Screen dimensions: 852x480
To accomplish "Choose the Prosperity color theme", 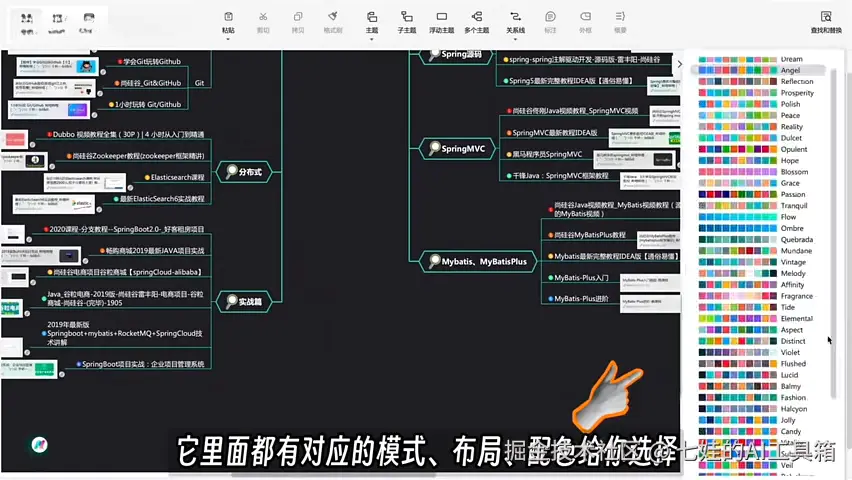I will pyautogui.click(x=756, y=93).
